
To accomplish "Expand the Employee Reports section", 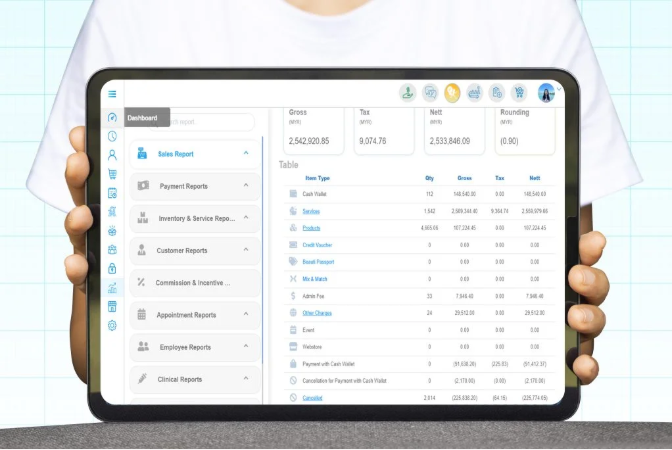I will [245, 347].
